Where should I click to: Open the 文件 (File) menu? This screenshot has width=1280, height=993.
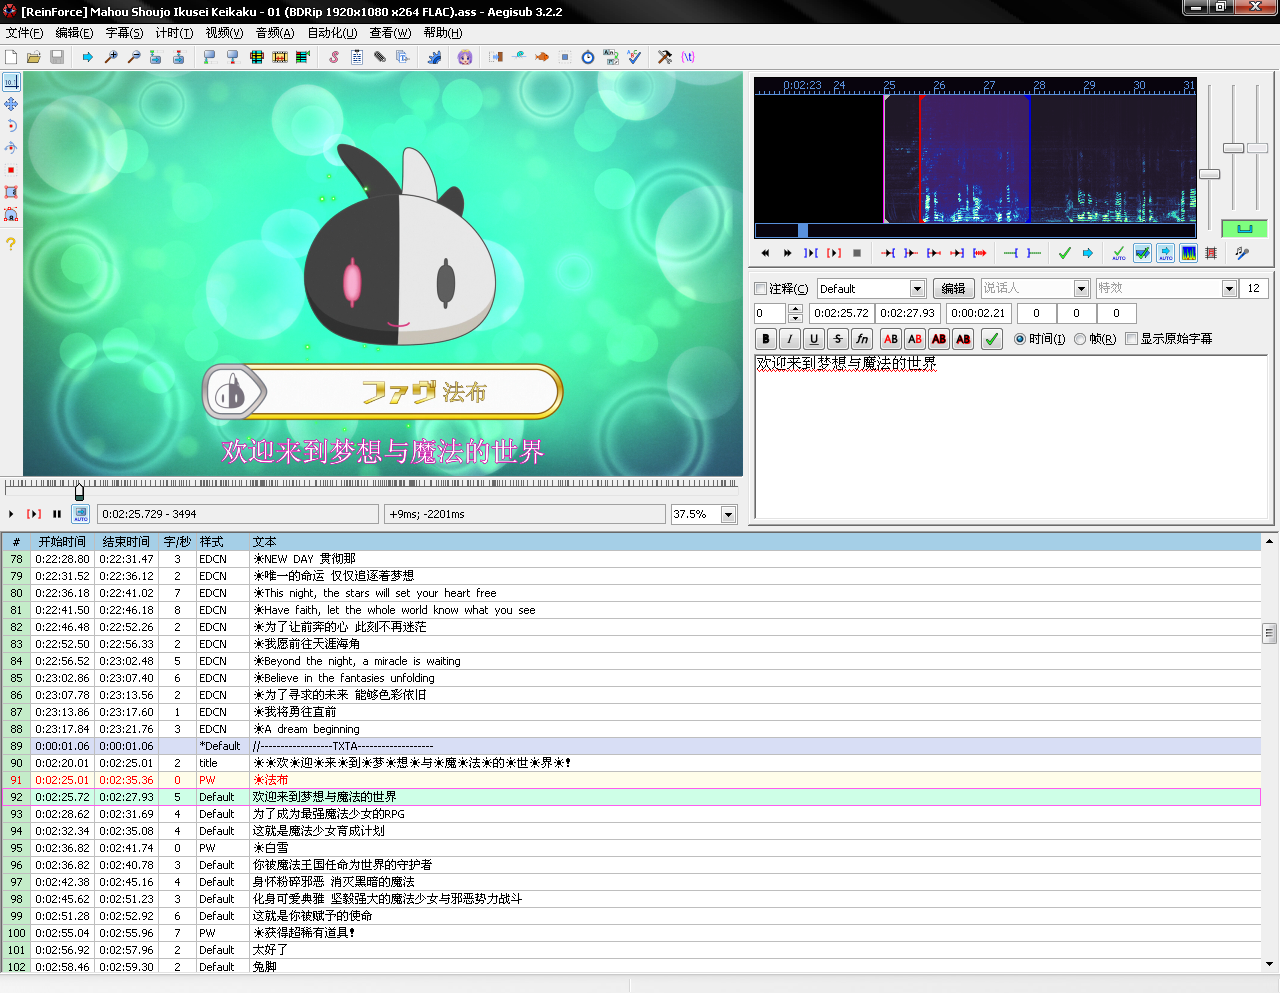24,33
